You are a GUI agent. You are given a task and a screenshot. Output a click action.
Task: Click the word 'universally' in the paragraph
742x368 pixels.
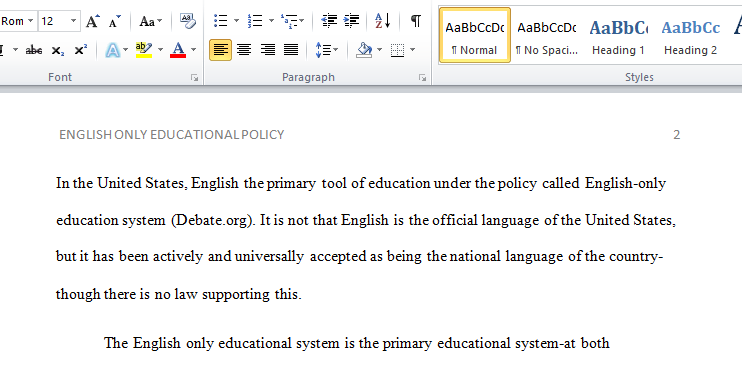tap(269, 257)
